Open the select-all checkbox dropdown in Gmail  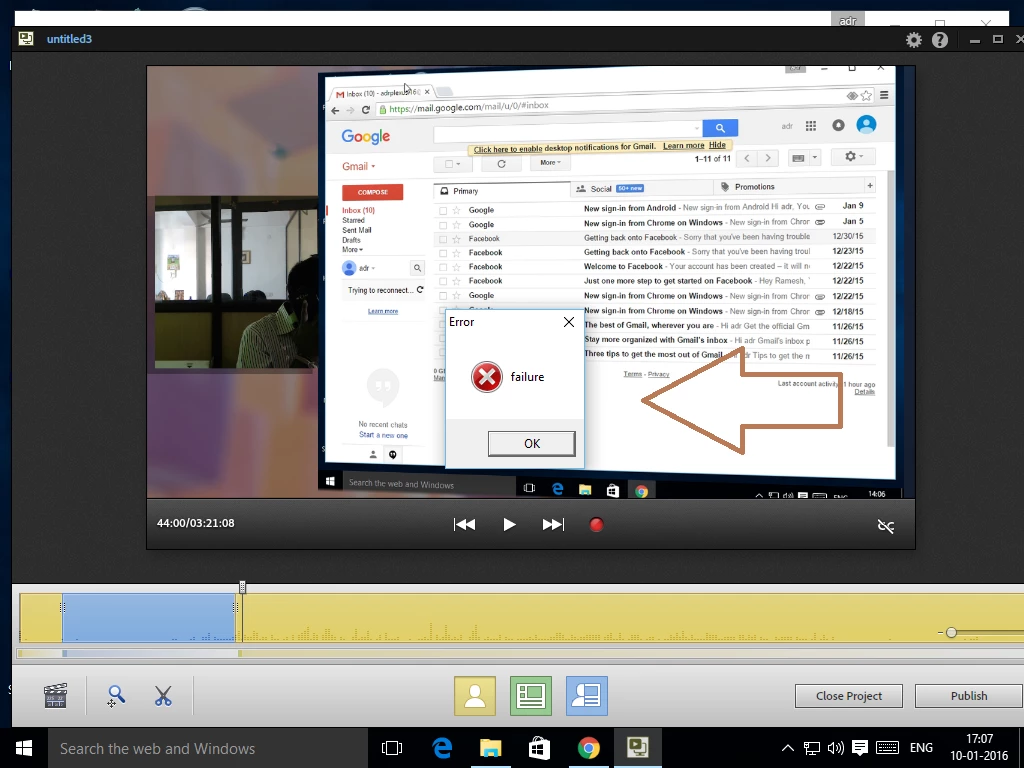(x=453, y=164)
